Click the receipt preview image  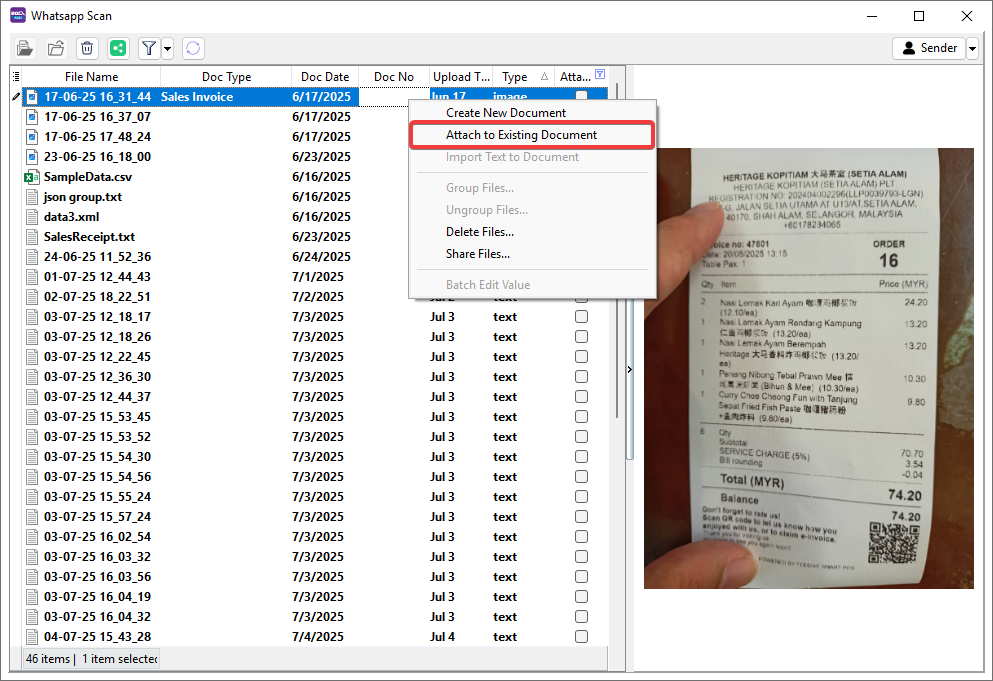click(809, 369)
